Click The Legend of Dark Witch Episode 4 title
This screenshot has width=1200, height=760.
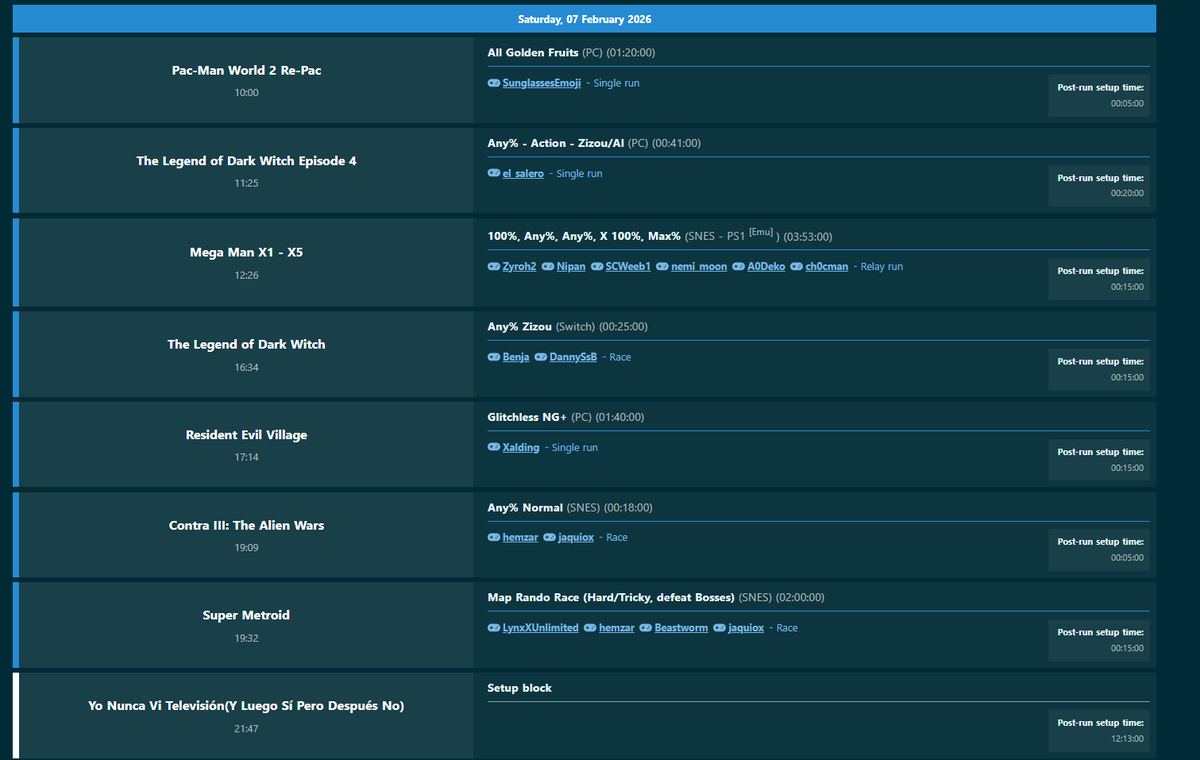click(246, 161)
